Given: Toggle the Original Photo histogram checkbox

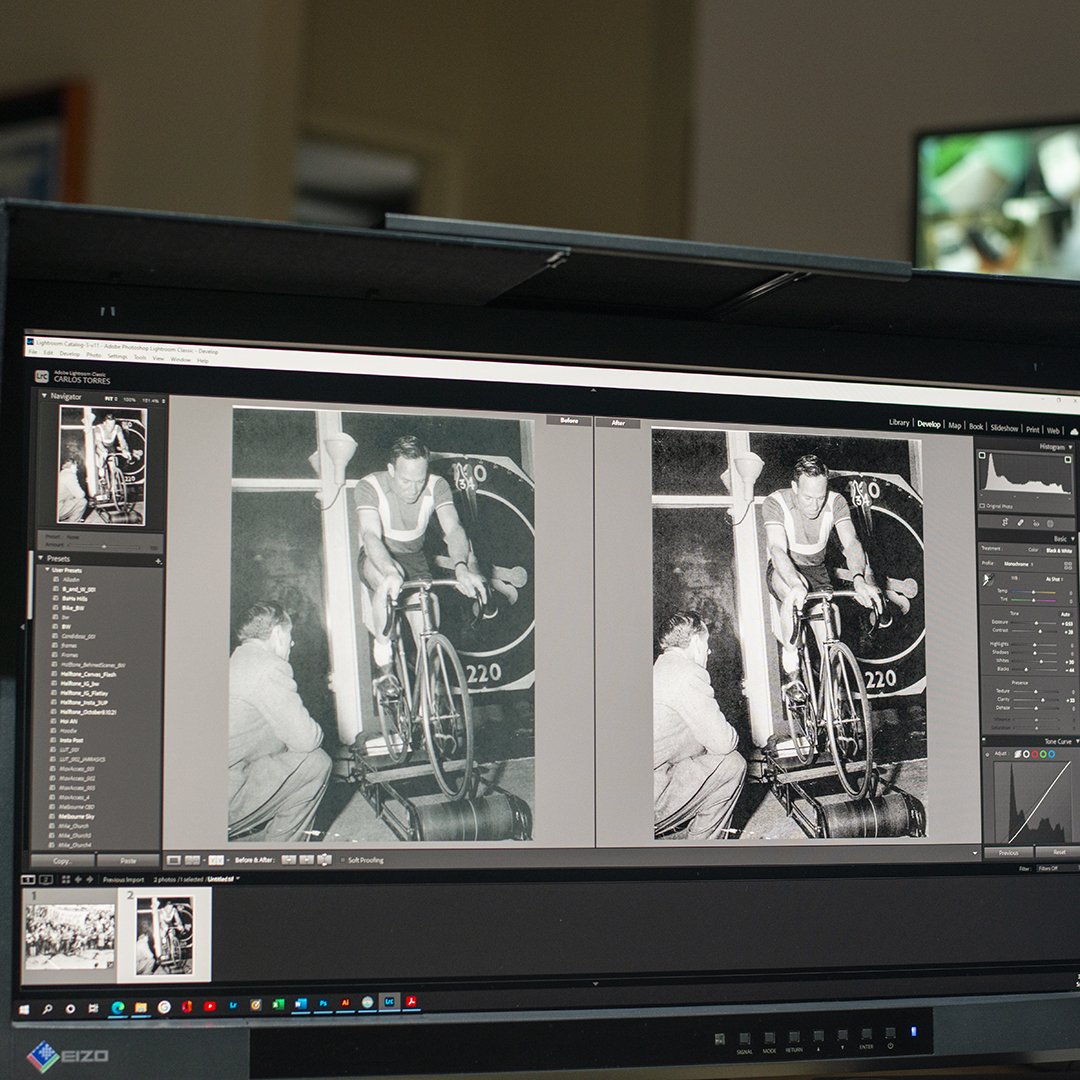Looking at the screenshot, I should pyautogui.click(x=982, y=506).
